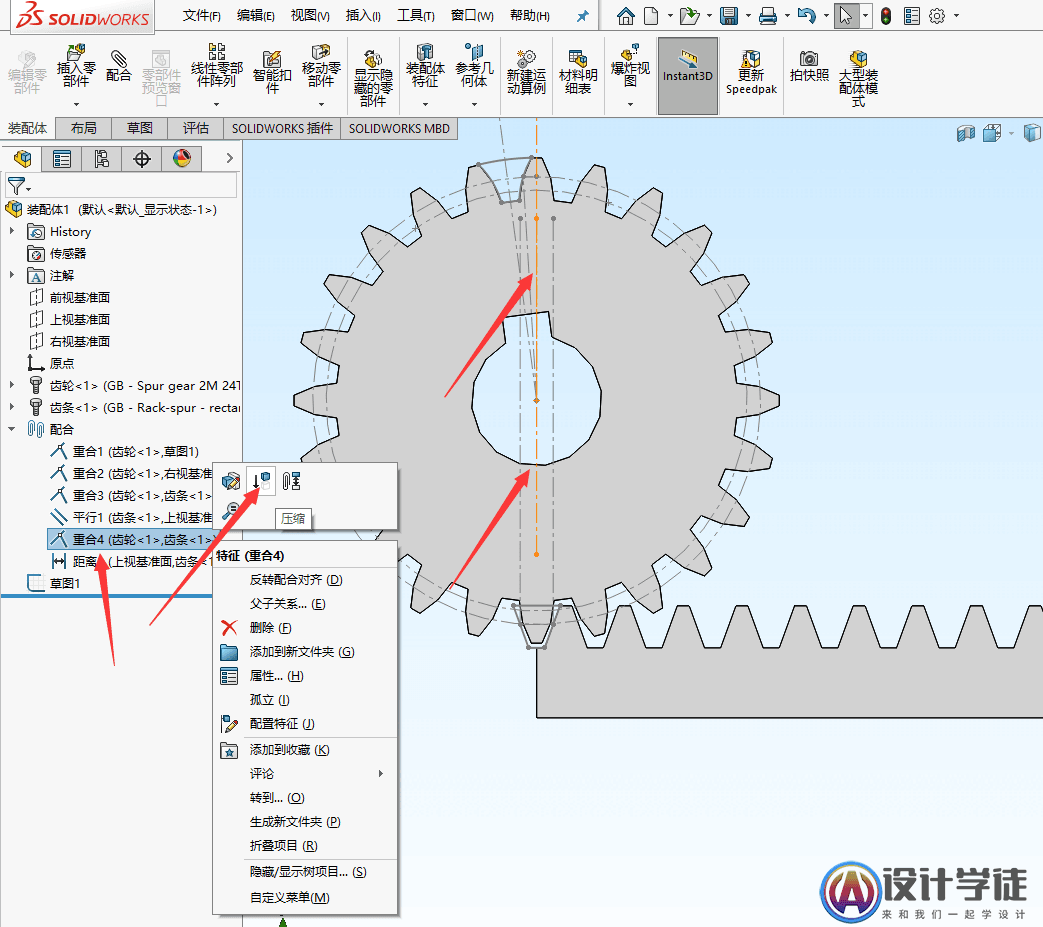
Task: Open Reference Geometry tool
Action: coord(474,66)
